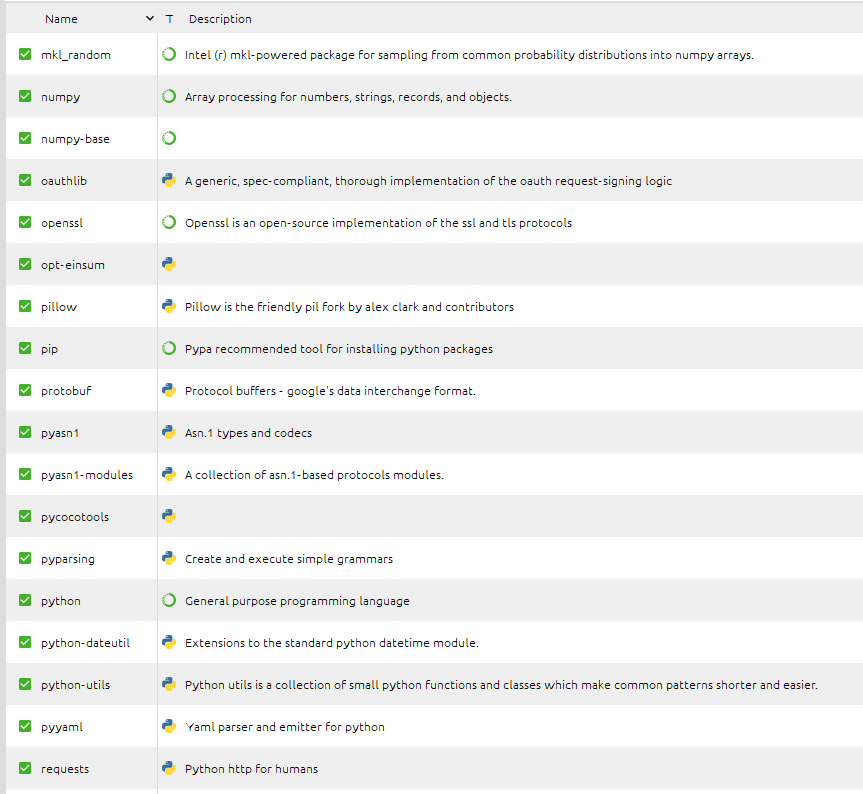The height and width of the screenshot is (794, 863).
Task: Uncheck the python package checkbox
Action: 25,600
